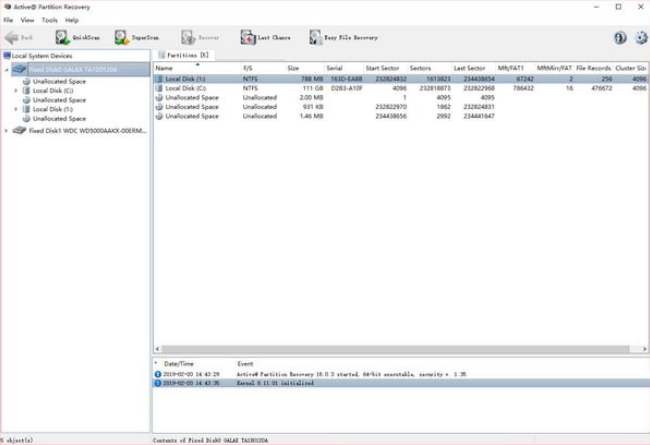Open the Help menu
The image size is (650, 445).
tap(72, 20)
